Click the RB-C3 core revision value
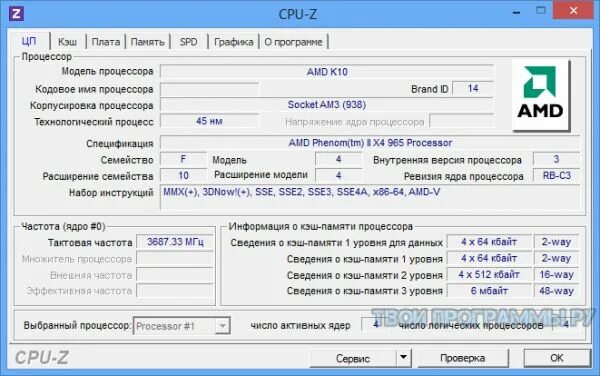Screen dimensions: 600x376 [556, 176]
